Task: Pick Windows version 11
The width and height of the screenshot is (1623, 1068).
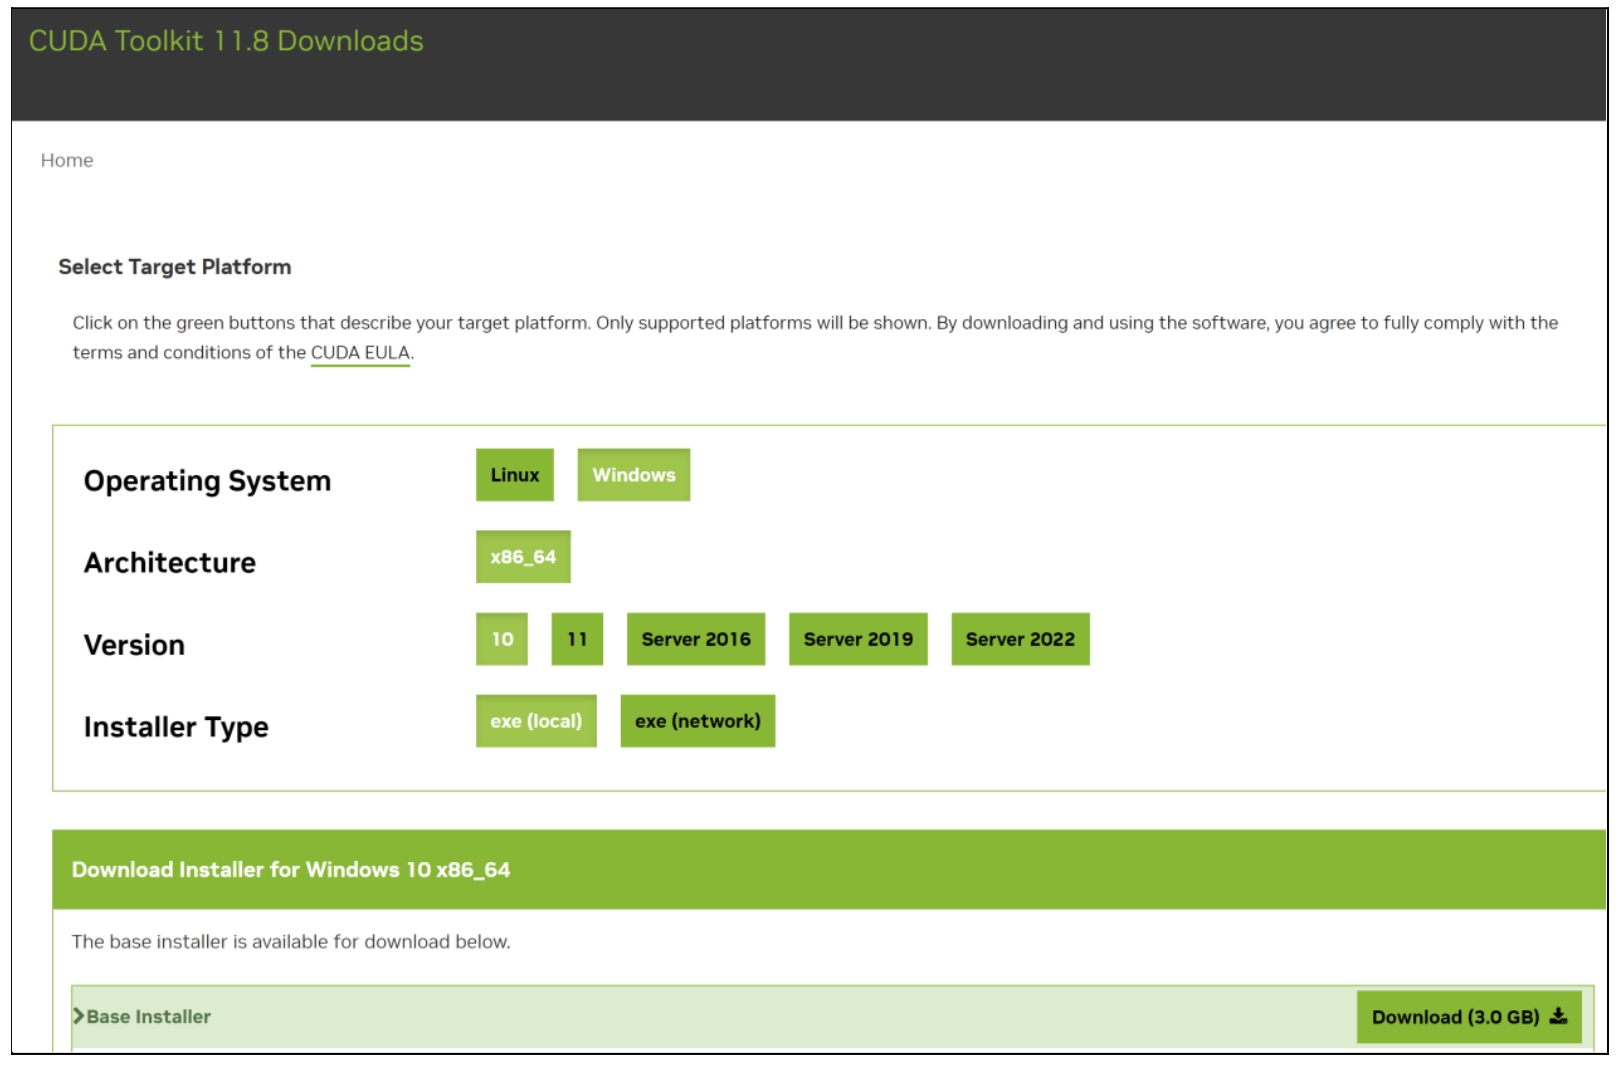Action: tap(577, 639)
